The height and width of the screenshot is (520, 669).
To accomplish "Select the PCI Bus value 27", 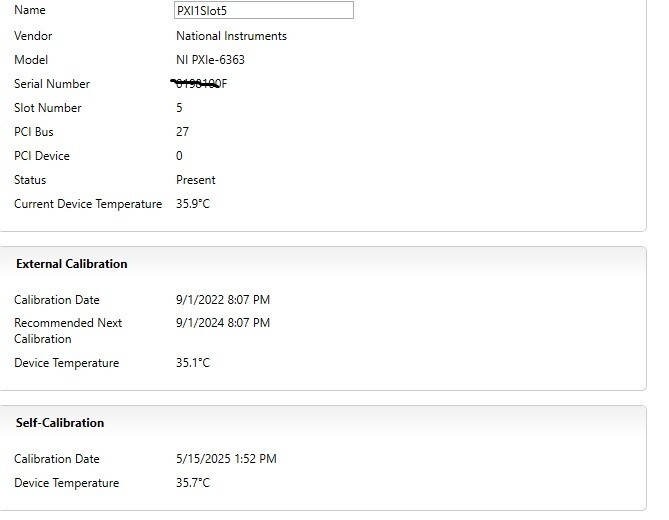I will (182, 132).
